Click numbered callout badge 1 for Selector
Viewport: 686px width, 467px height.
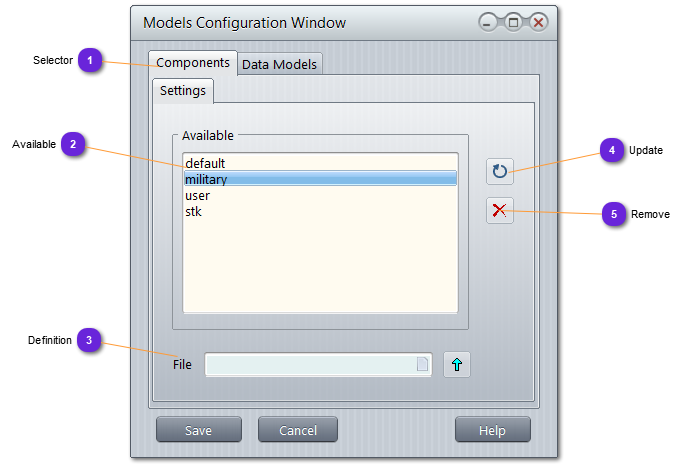tap(90, 61)
